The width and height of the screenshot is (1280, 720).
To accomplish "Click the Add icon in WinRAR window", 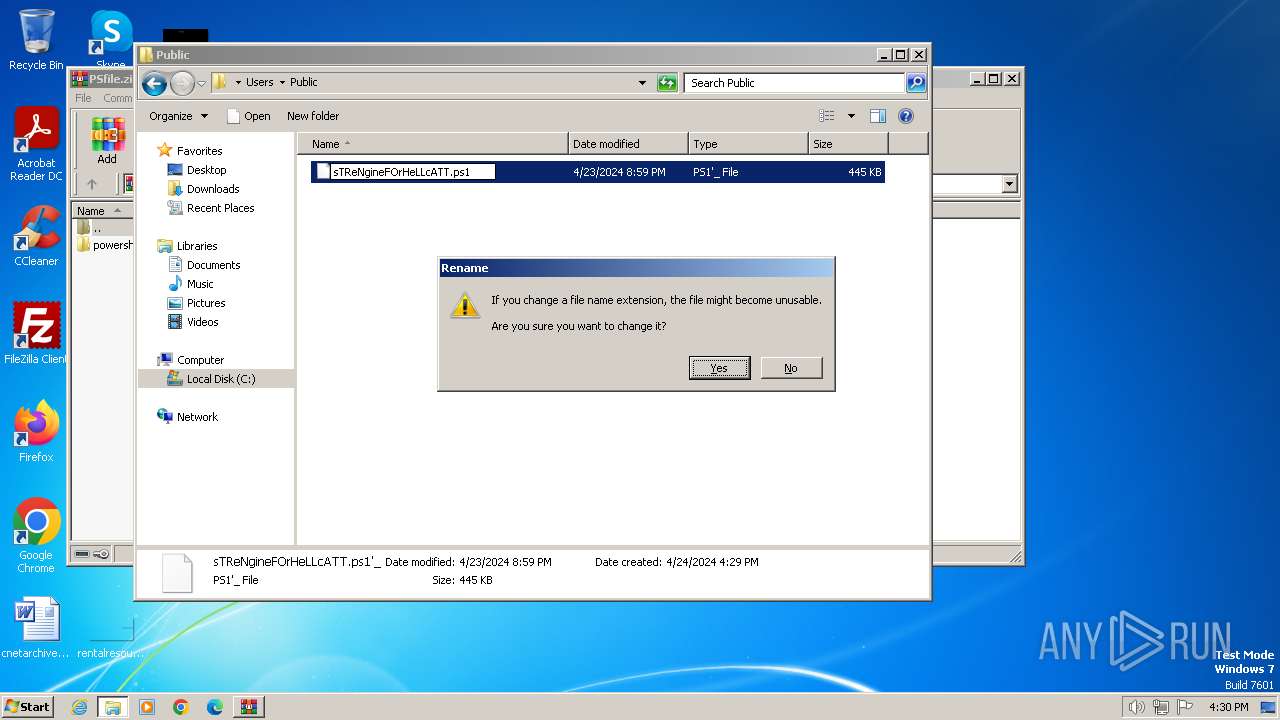I will click(x=107, y=140).
